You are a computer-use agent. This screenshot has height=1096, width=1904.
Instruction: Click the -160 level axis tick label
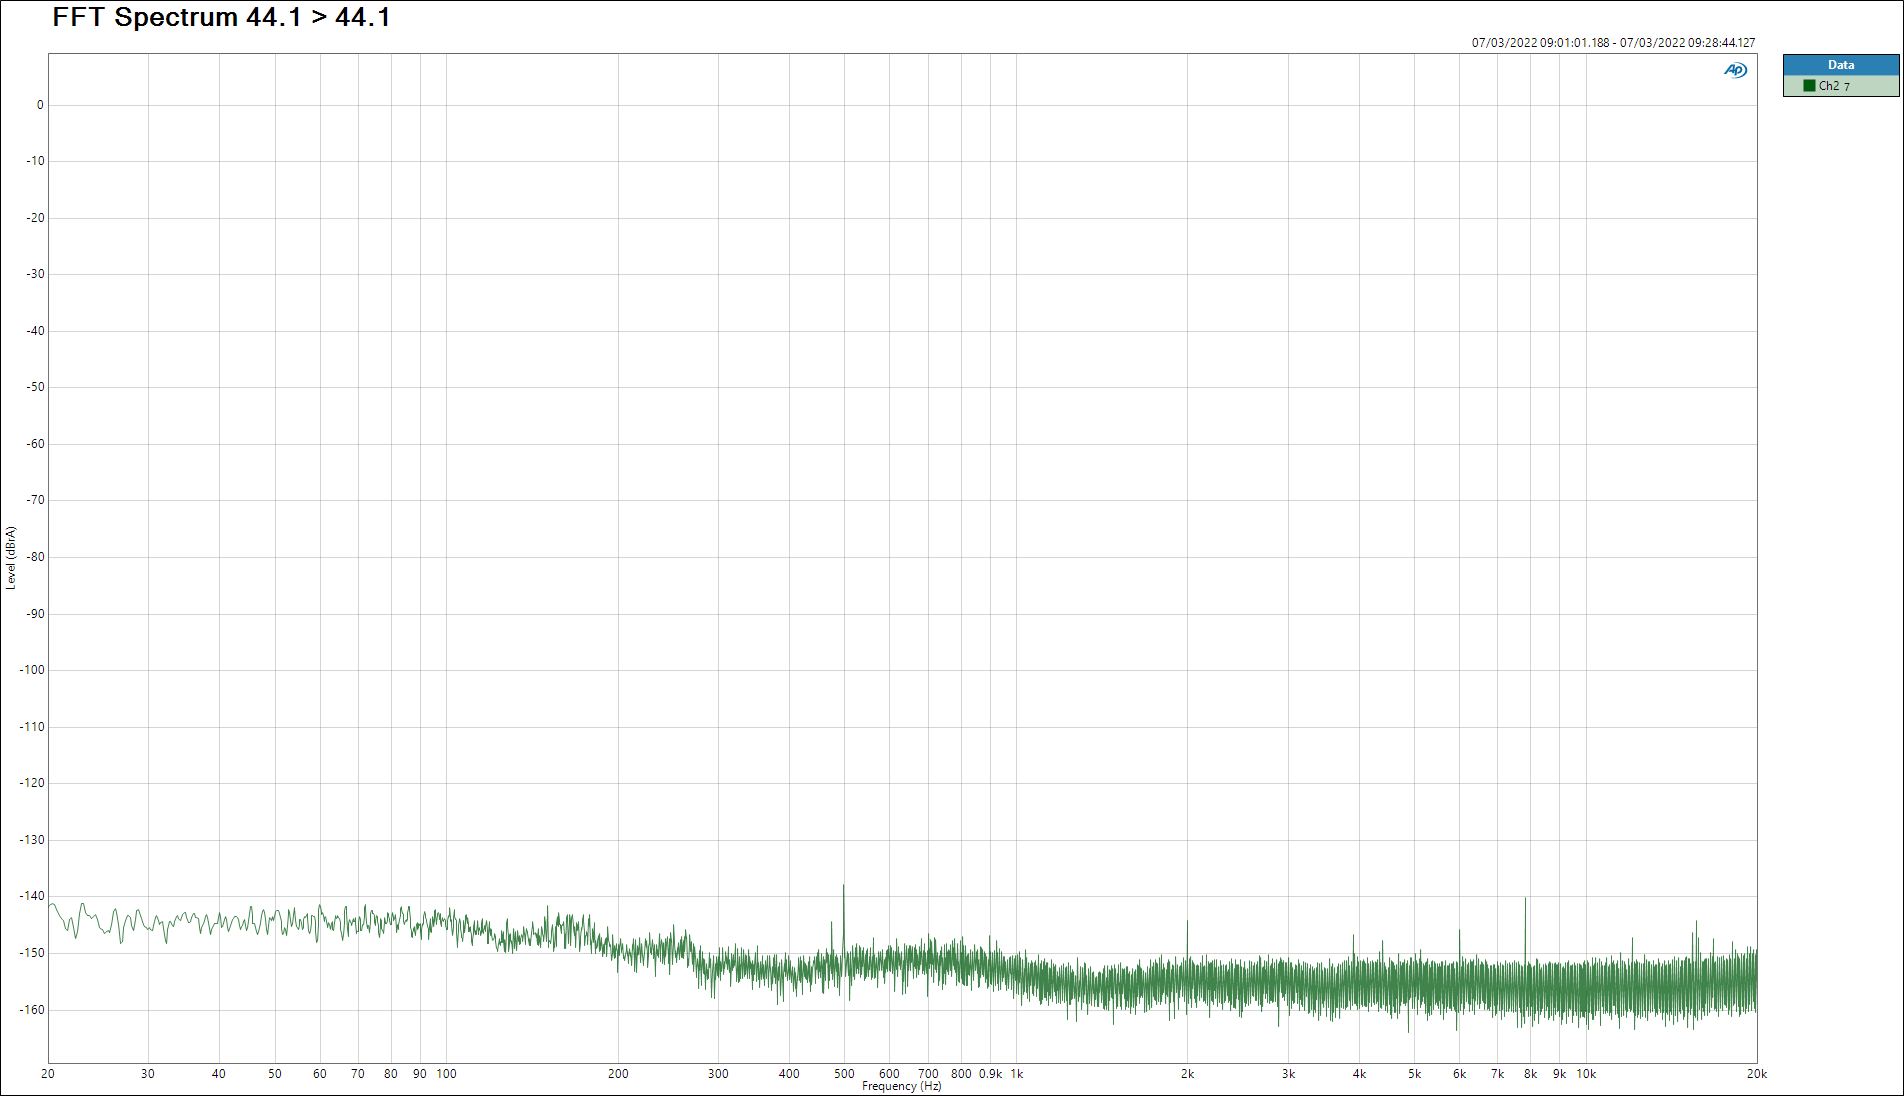33,1010
